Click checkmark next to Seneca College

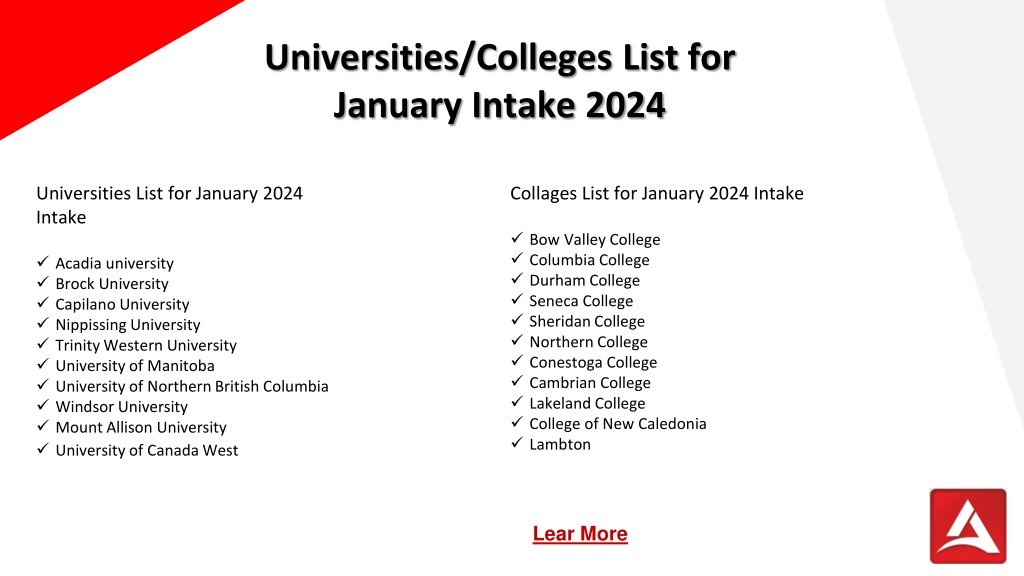[517, 299]
